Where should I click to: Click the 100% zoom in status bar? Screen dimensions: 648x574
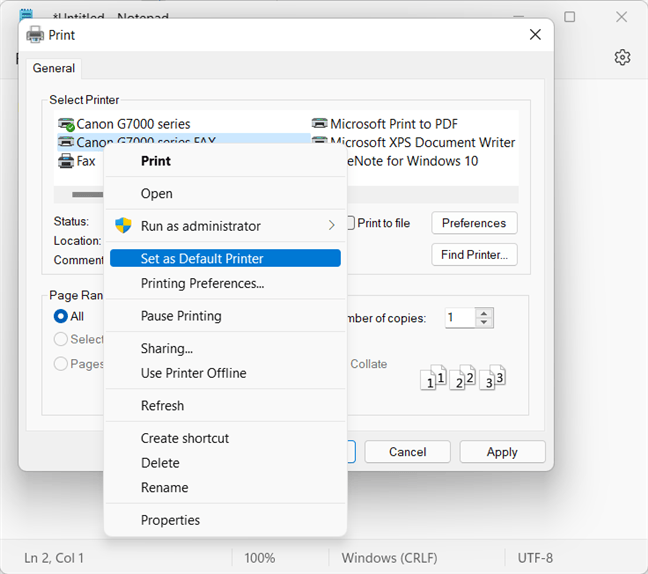point(260,558)
